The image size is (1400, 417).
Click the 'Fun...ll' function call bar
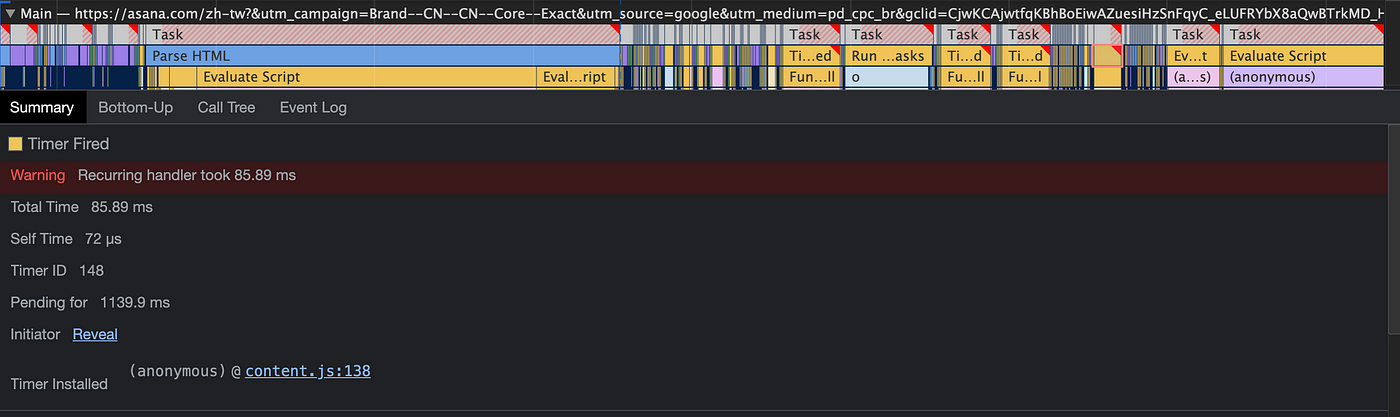tap(810, 77)
